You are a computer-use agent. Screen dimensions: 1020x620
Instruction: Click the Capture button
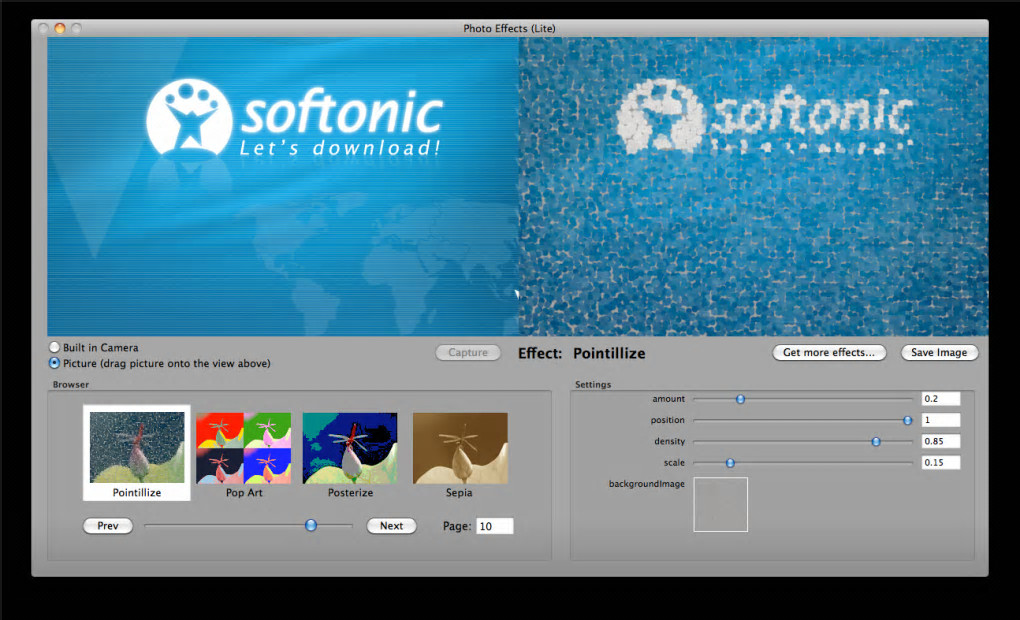(x=468, y=353)
